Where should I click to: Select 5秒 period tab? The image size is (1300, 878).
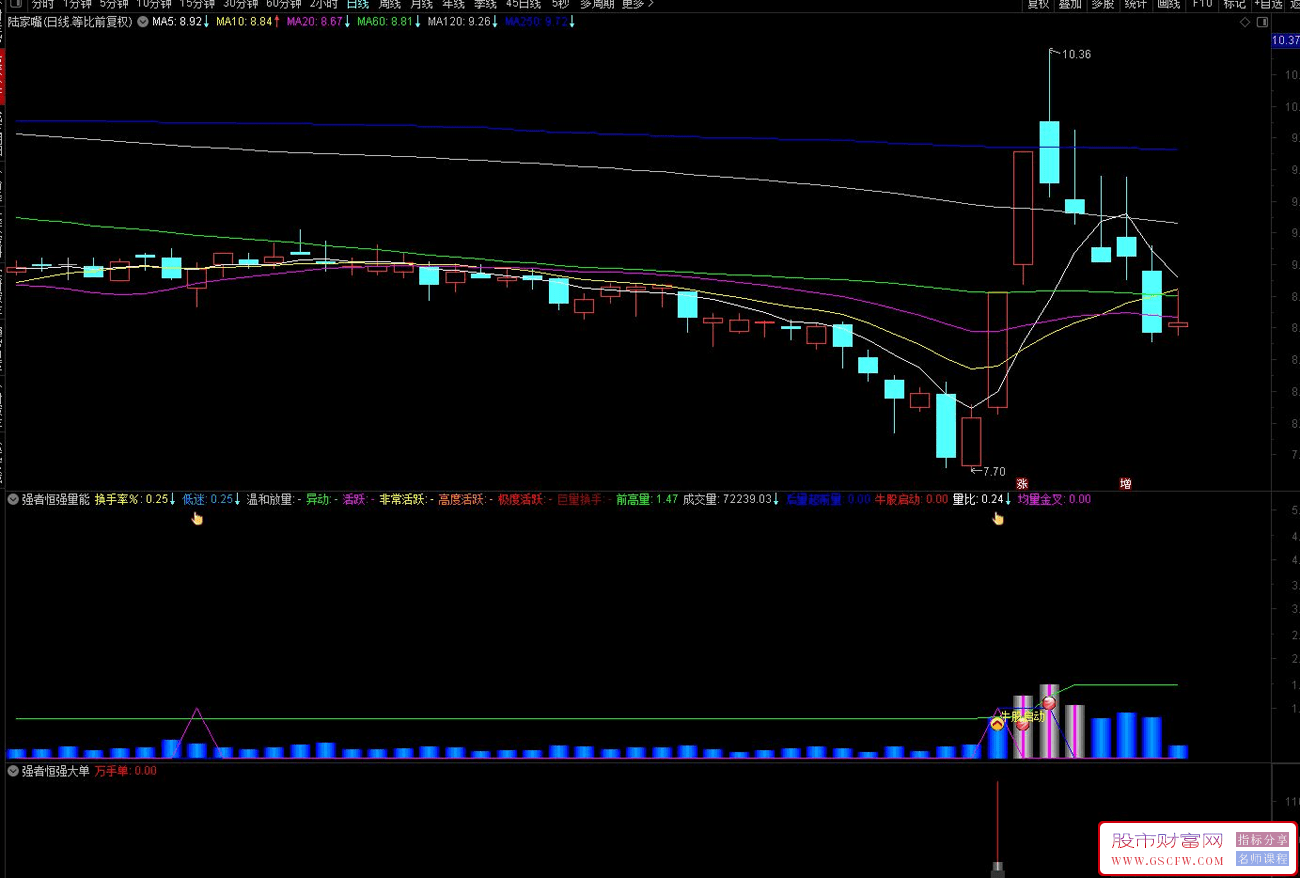560,4
